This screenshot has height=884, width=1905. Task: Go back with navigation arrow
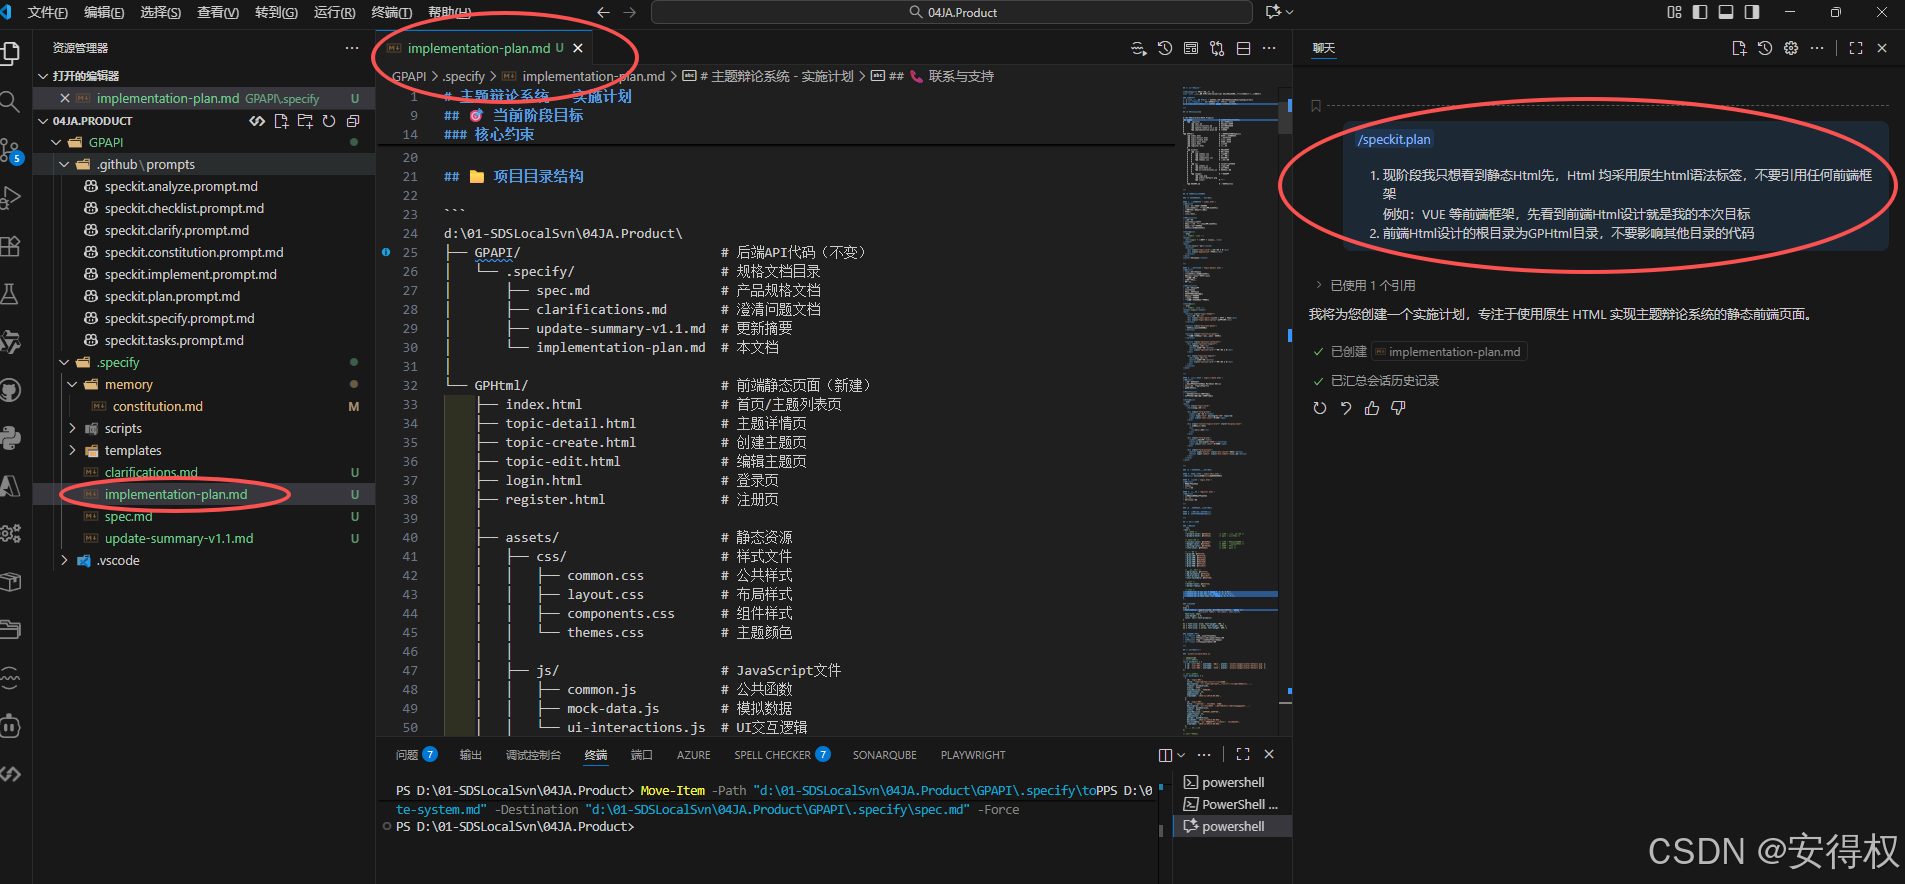[x=603, y=12]
